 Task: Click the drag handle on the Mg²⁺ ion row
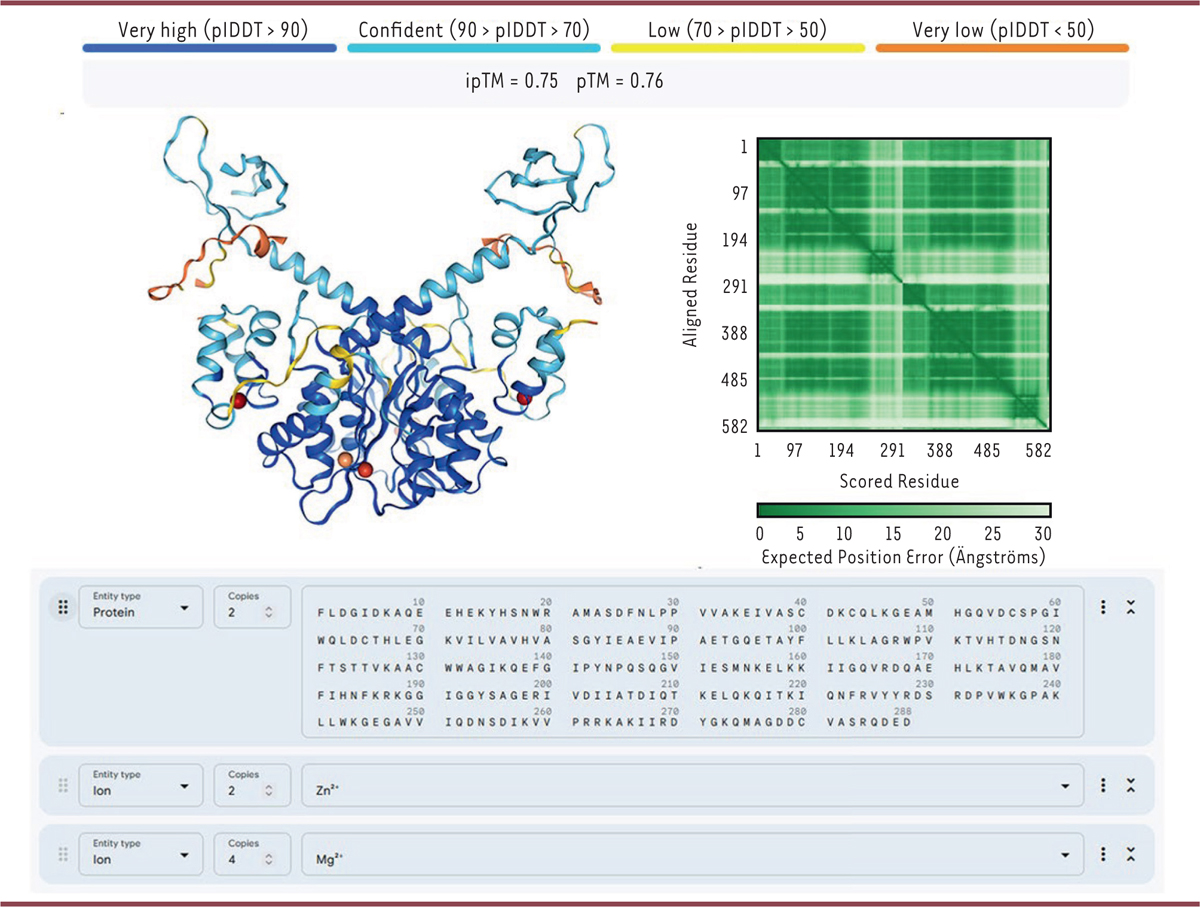click(61, 854)
